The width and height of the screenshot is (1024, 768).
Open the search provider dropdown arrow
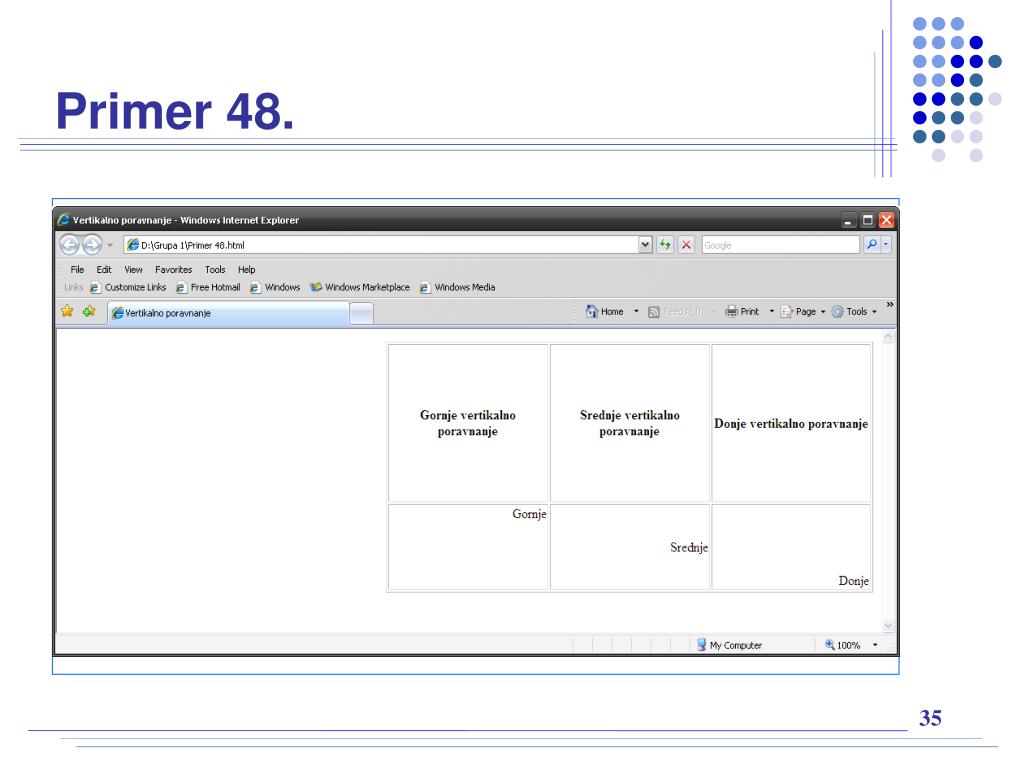click(886, 245)
